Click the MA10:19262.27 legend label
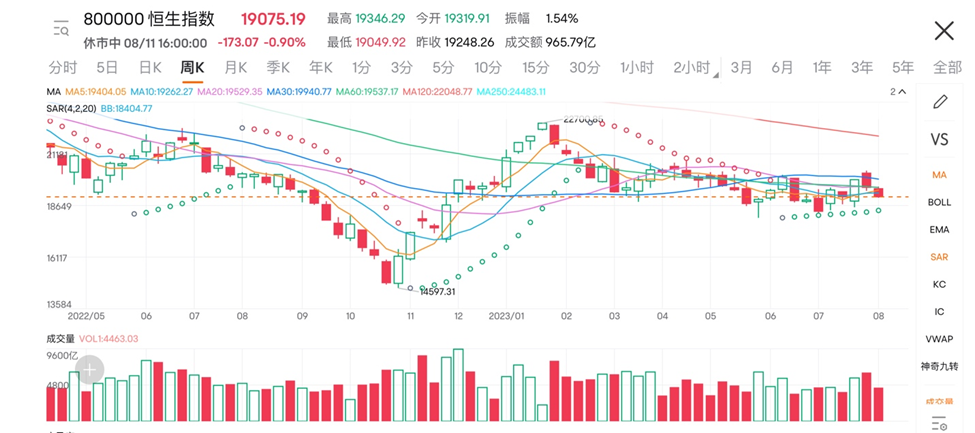This screenshot has height=433, width=975. tap(162, 91)
